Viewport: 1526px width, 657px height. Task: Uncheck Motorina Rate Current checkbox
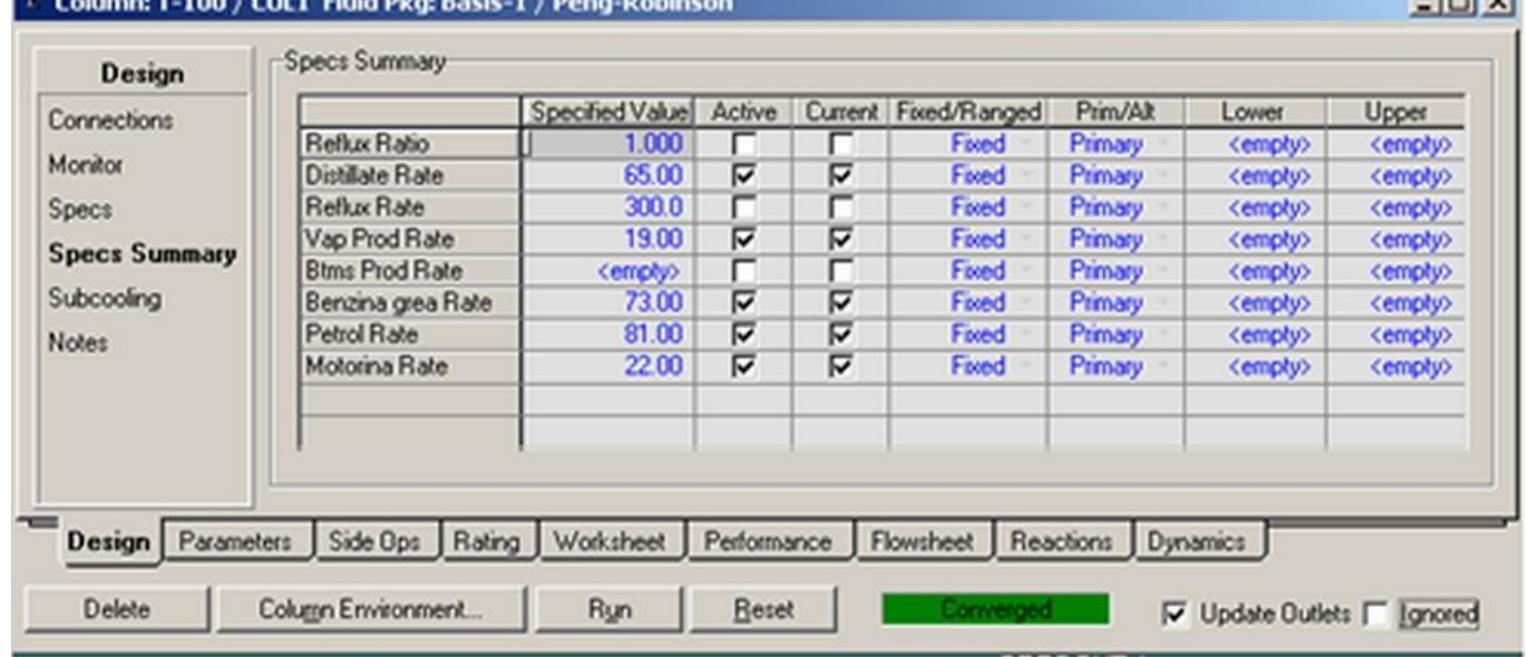tap(840, 367)
